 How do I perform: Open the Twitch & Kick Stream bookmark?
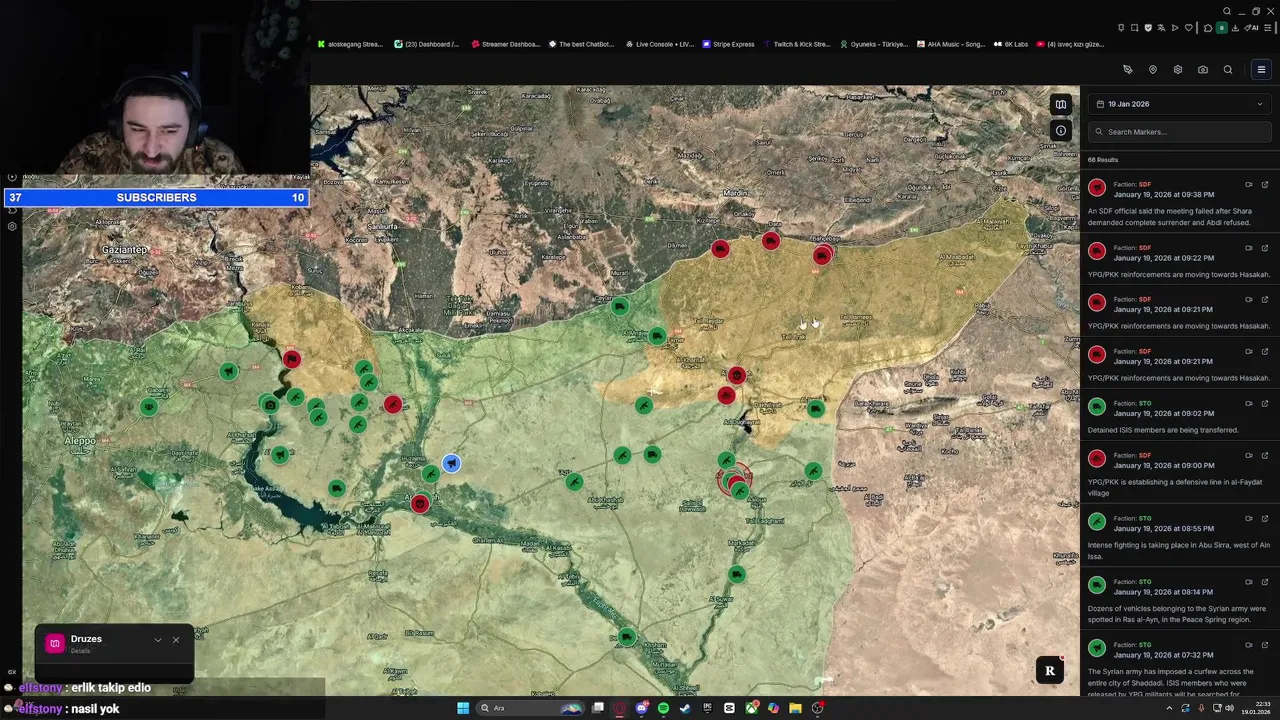pos(797,44)
